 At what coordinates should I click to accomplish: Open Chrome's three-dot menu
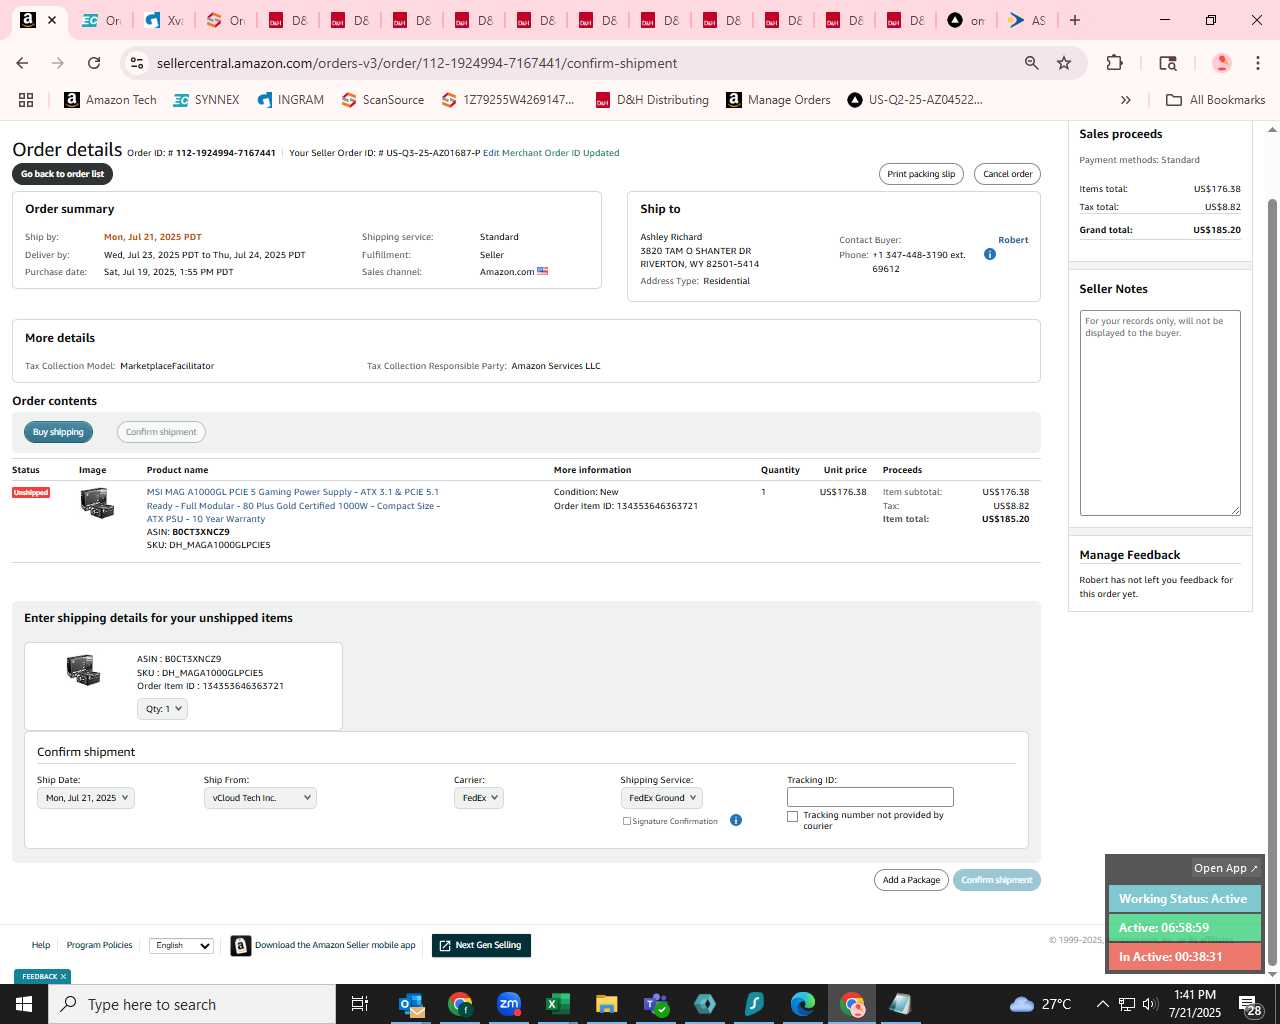click(1258, 63)
